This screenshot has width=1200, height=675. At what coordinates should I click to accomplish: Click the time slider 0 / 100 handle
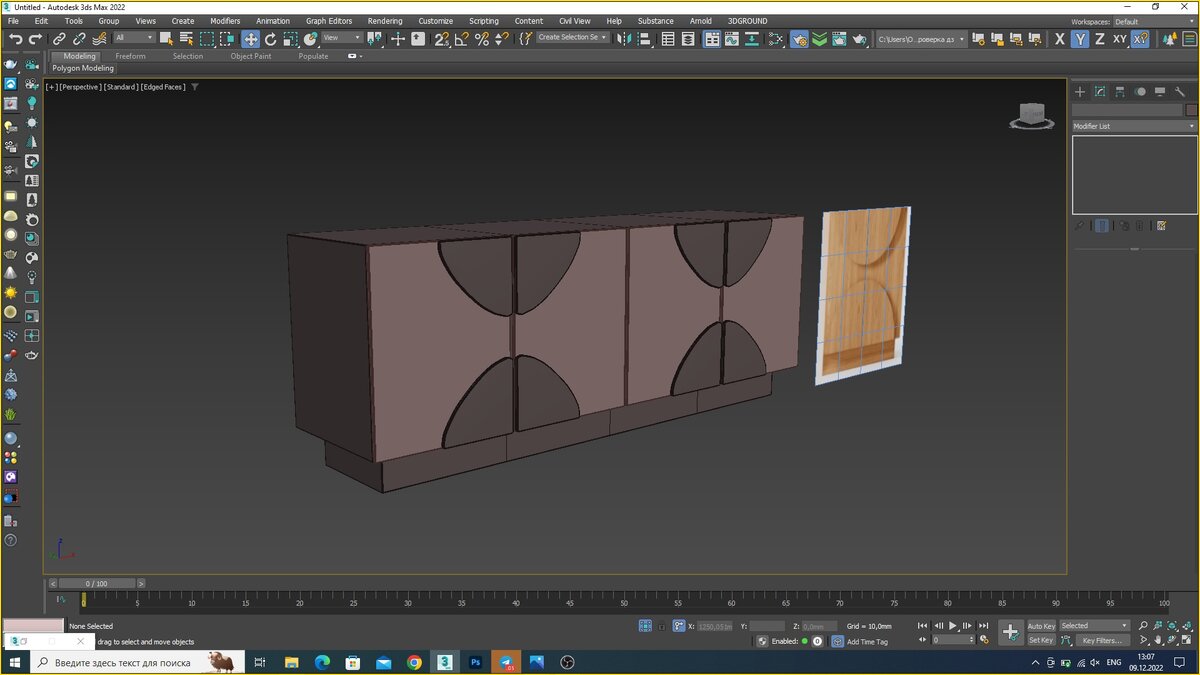click(96, 583)
